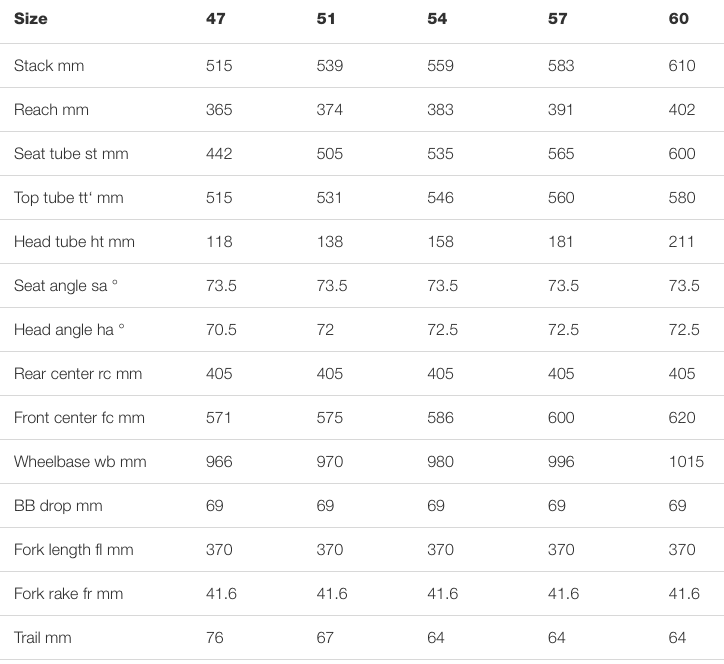Screen dimensions: 724x664
Task: Select the Fork rake fr mm label
Action: (x=69, y=593)
